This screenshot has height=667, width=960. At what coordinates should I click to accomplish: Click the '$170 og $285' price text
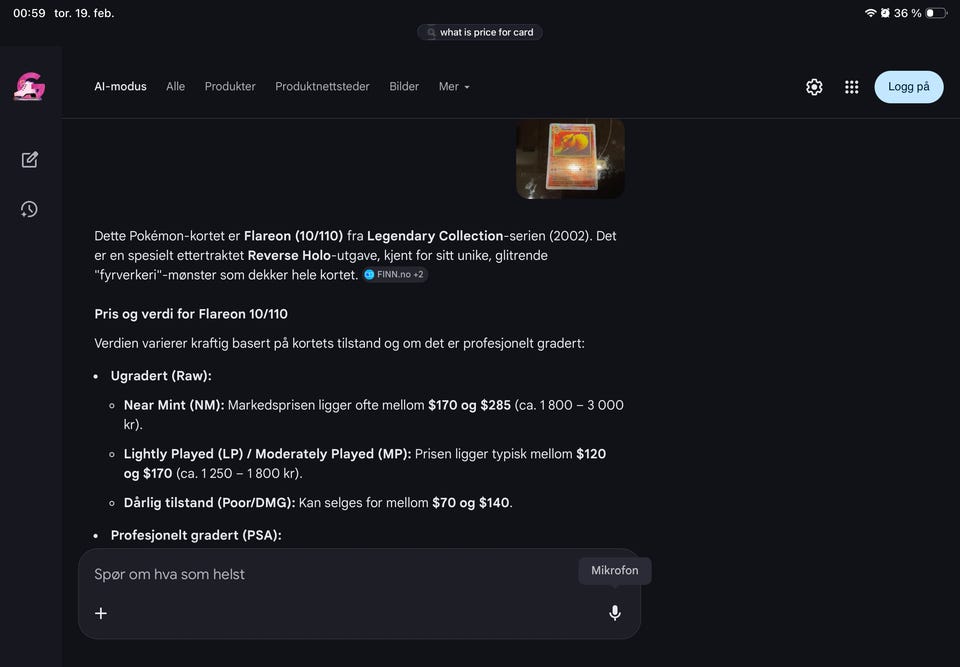click(x=470, y=405)
